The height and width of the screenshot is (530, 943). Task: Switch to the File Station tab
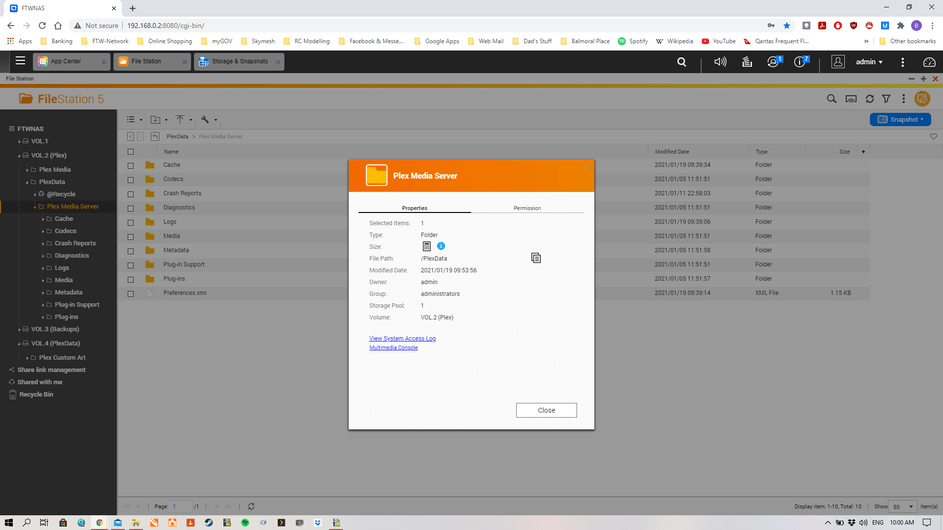(x=152, y=61)
